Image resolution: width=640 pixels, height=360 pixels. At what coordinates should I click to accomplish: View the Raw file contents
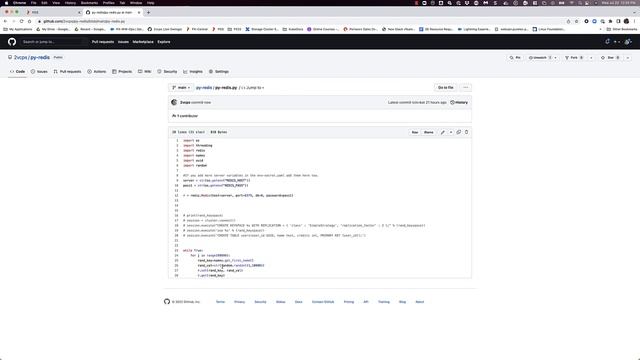pyautogui.click(x=415, y=132)
